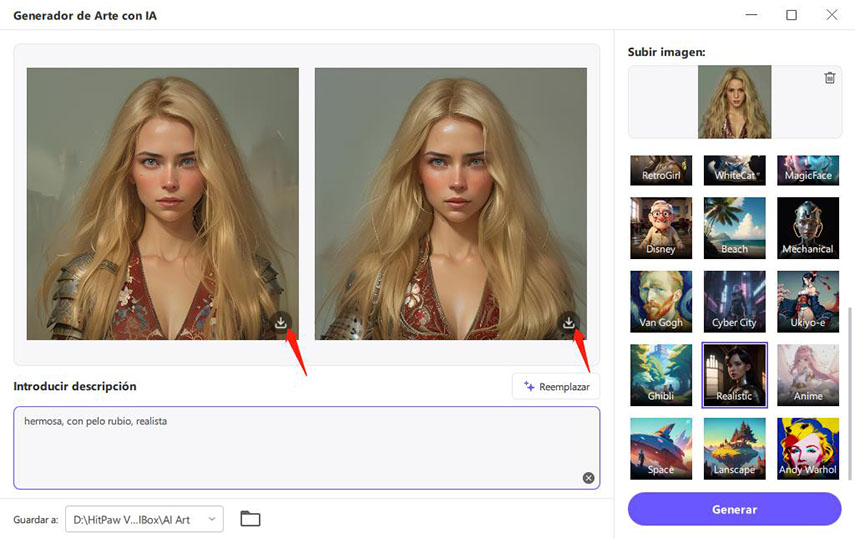Image resolution: width=855 pixels, height=539 pixels.
Task: Choose the Van Gogh style
Action: (x=661, y=301)
